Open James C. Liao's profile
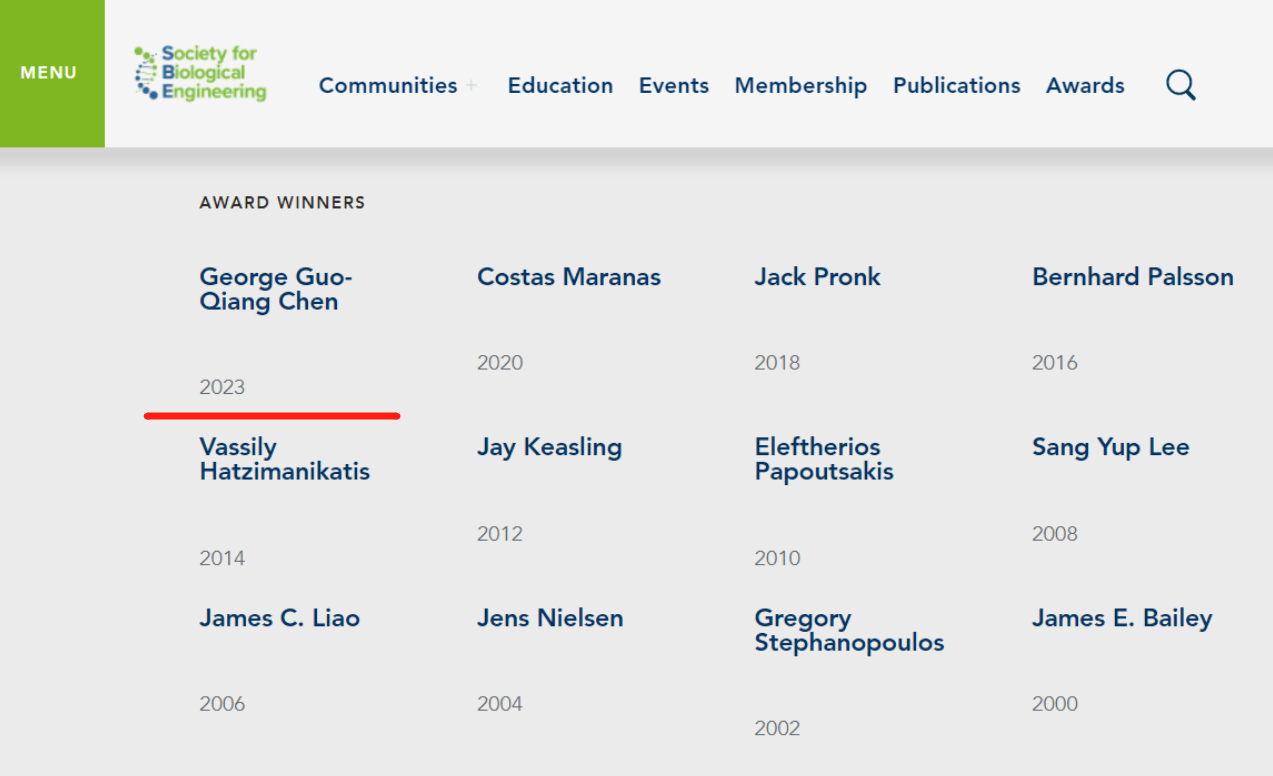The image size is (1273, 776). tap(280, 618)
